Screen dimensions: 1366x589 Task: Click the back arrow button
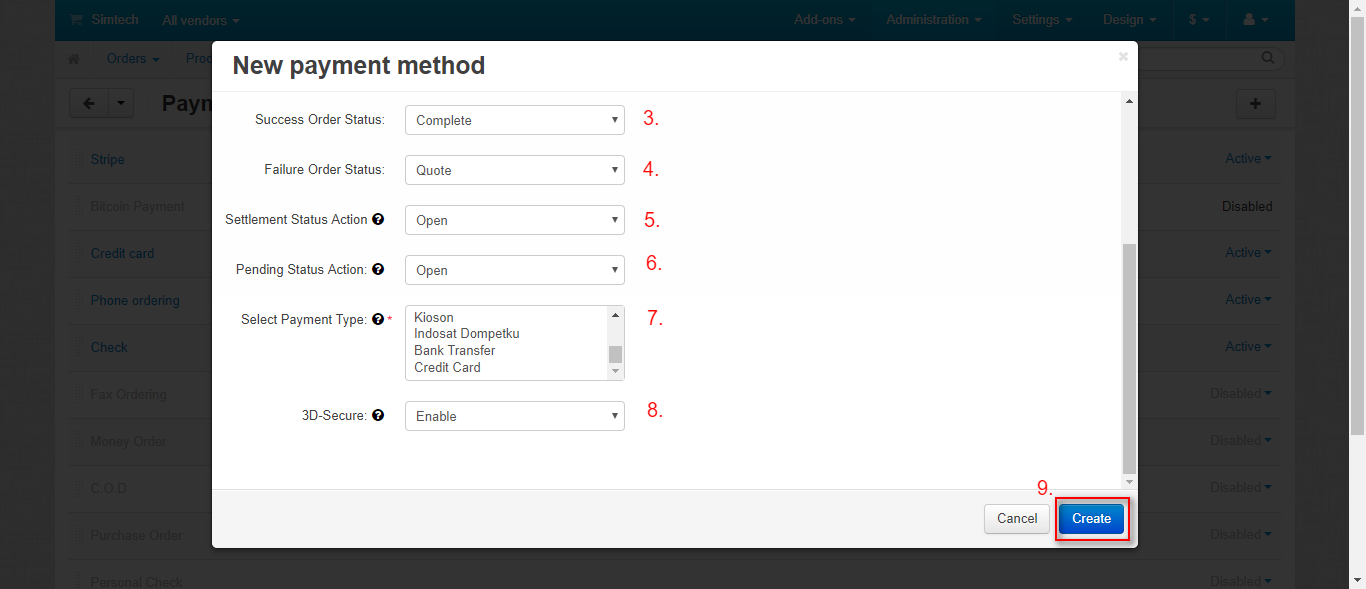click(x=89, y=103)
